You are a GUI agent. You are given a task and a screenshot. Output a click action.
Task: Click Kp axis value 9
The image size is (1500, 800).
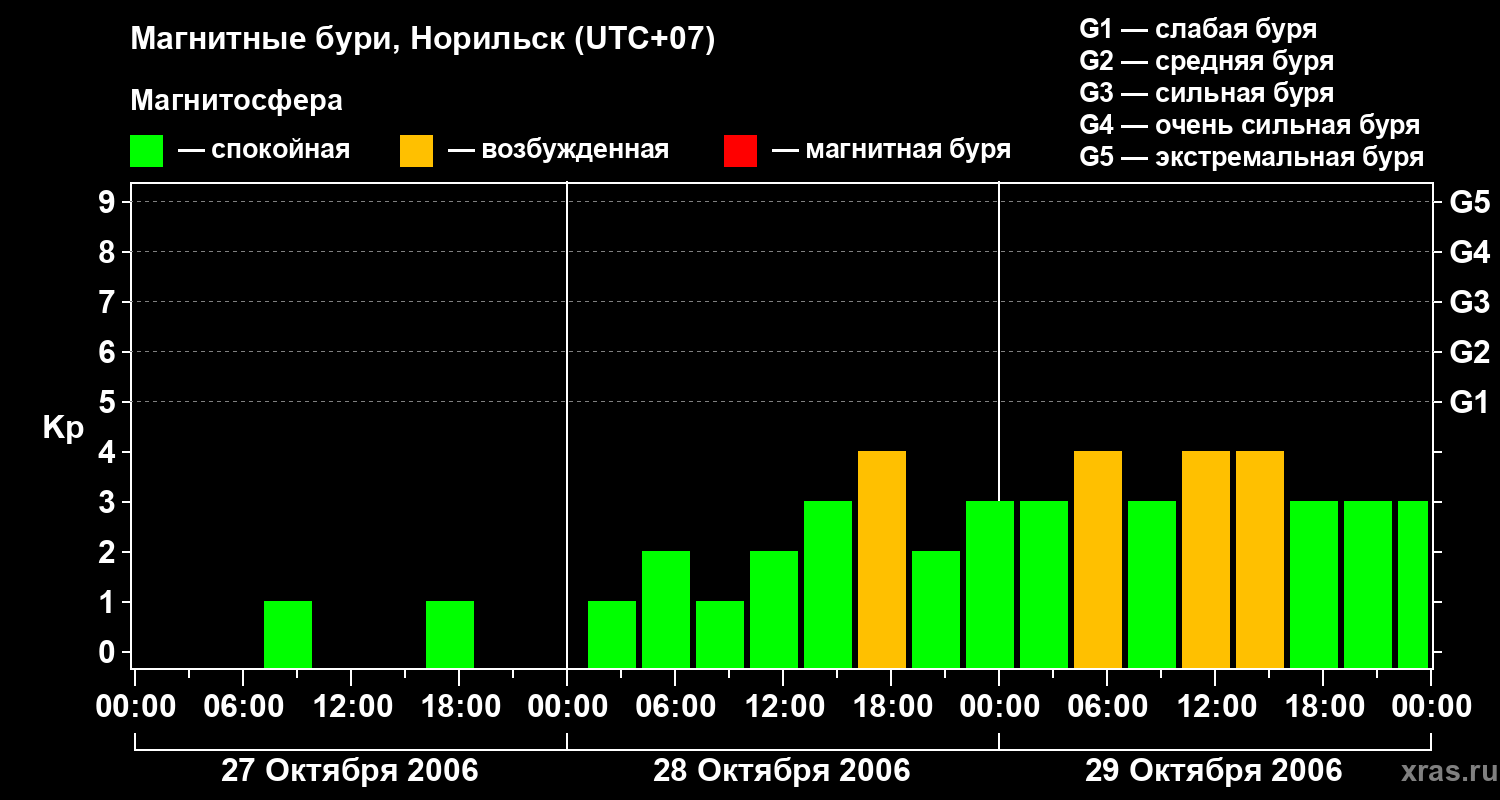pos(109,202)
